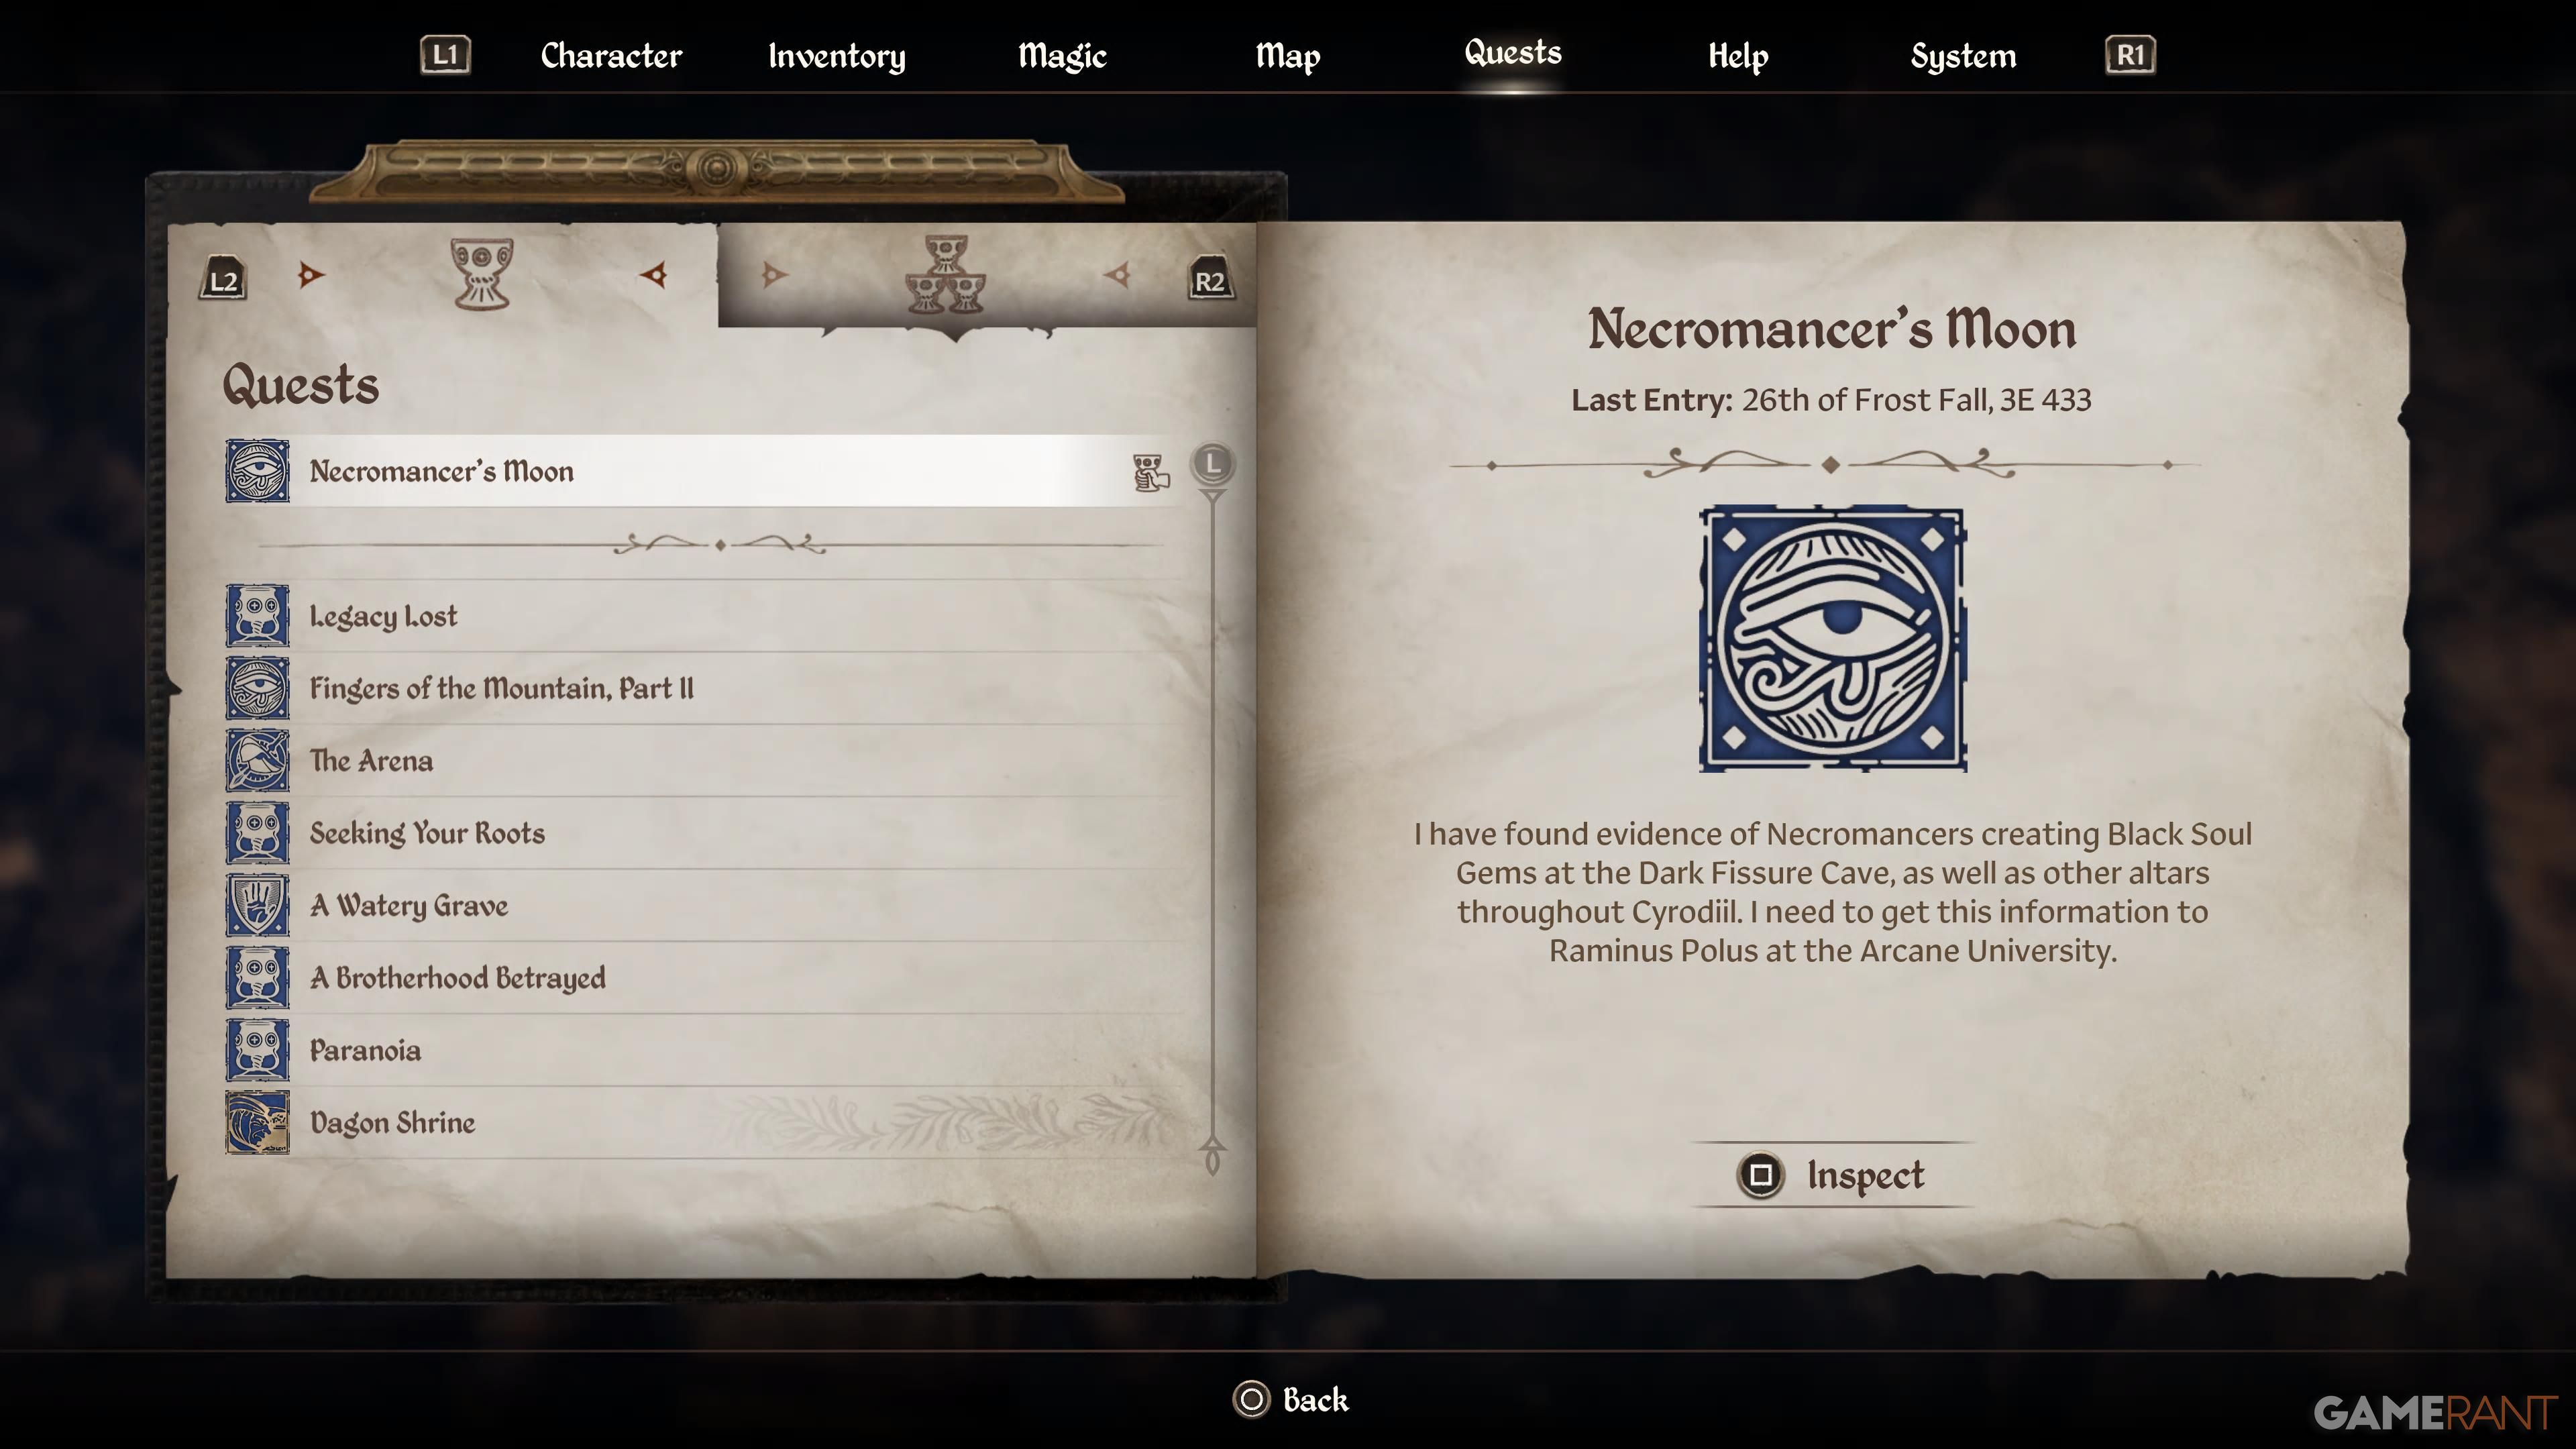The image size is (2576, 1449).
Task: Click the large eye emblem of Necromancer's Moon
Action: 1832,639
